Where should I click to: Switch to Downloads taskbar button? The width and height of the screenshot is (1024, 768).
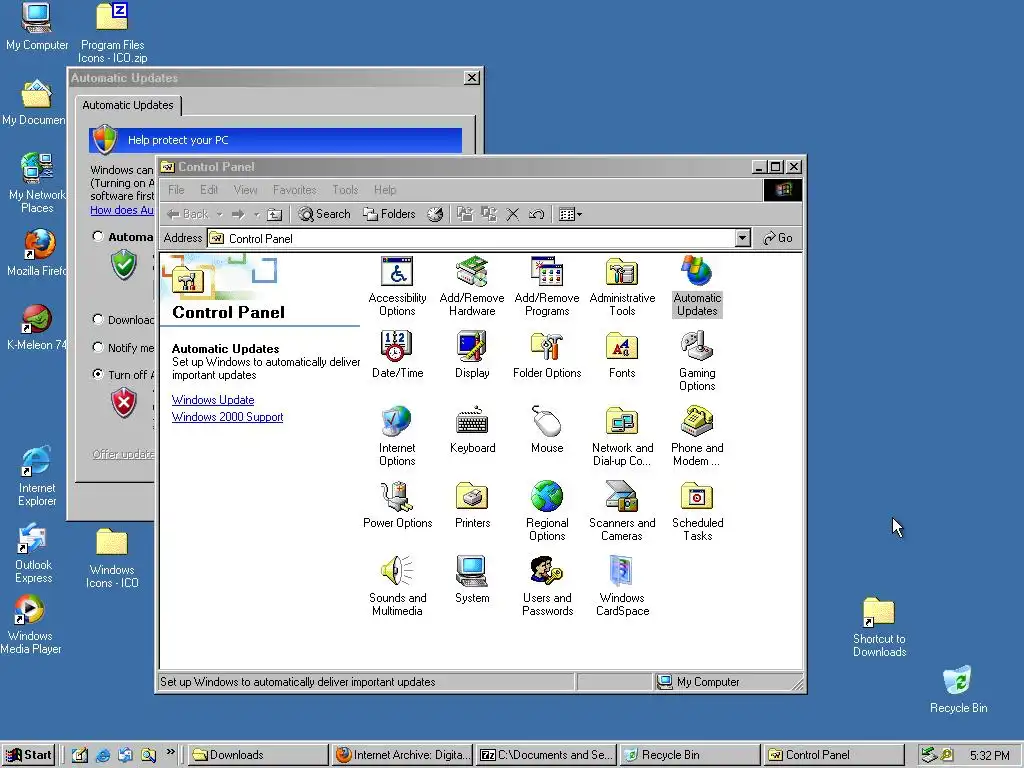[258, 755]
